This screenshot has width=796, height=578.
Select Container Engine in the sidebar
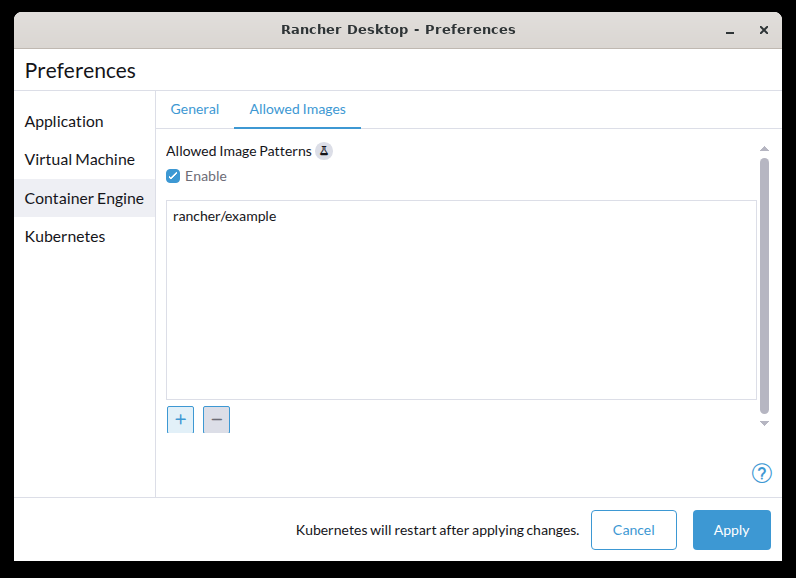coord(84,198)
